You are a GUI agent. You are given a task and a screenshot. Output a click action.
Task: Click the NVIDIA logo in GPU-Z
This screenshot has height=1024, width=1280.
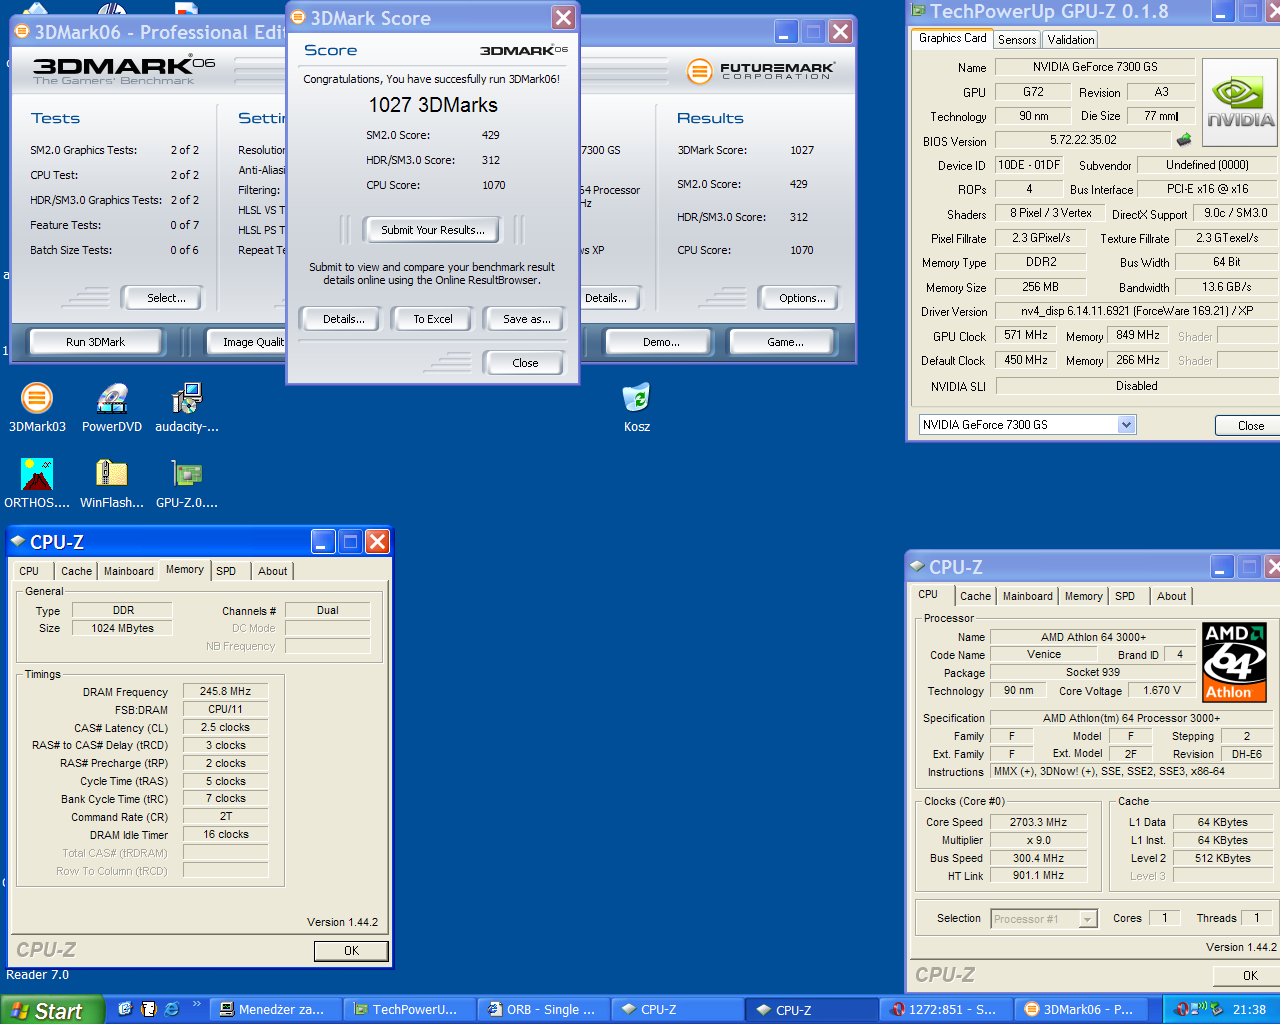point(1239,102)
